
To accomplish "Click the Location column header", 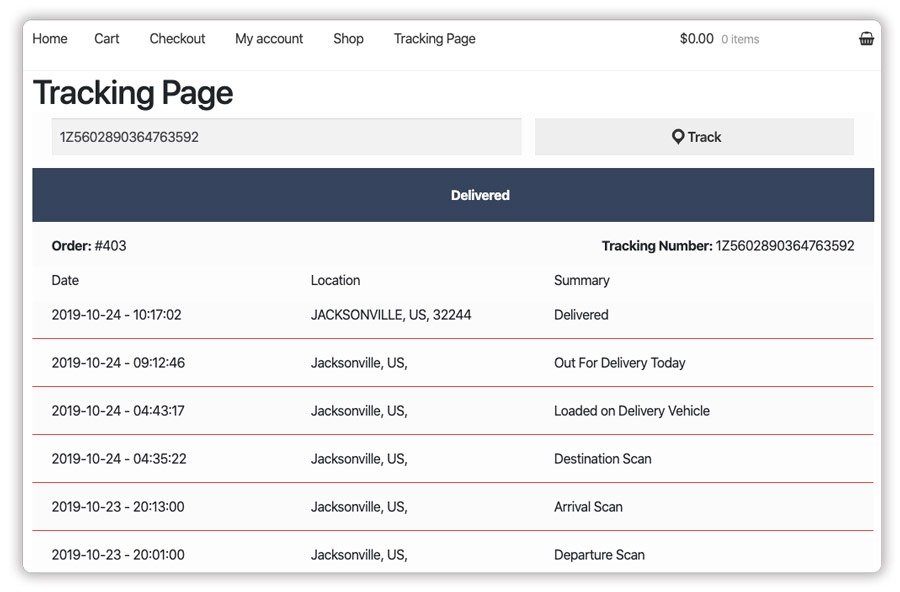I will pyautogui.click(x=335, y=280).
